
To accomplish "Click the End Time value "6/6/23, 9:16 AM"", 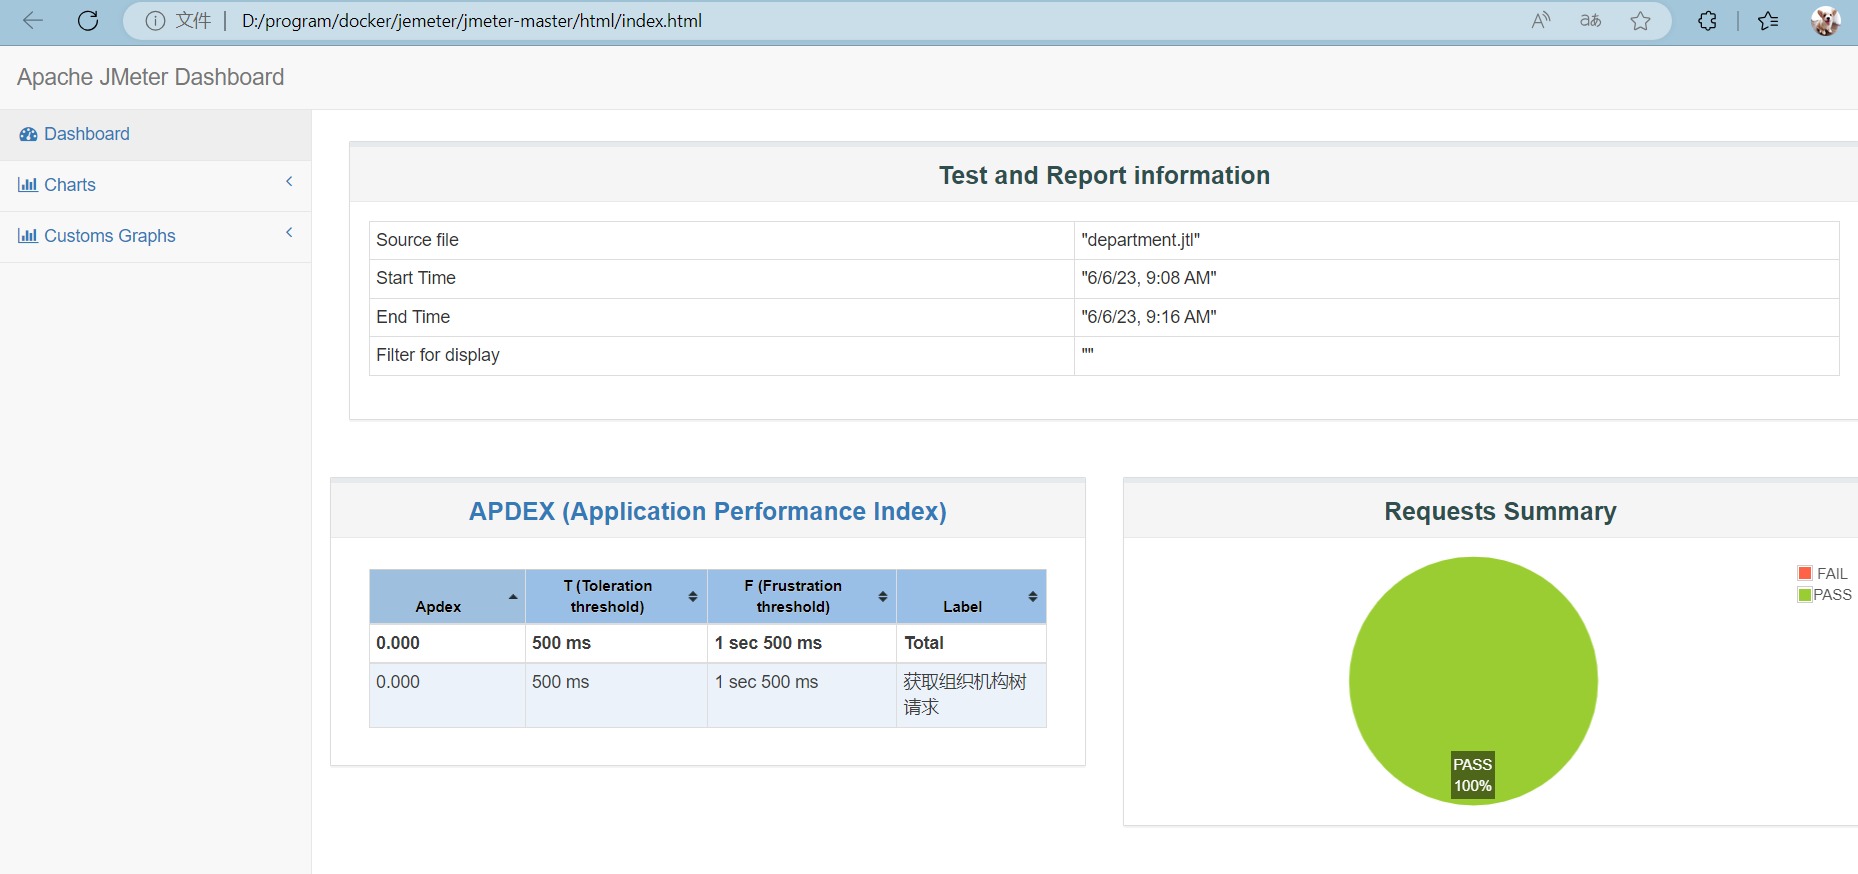I will [1149, 317].
